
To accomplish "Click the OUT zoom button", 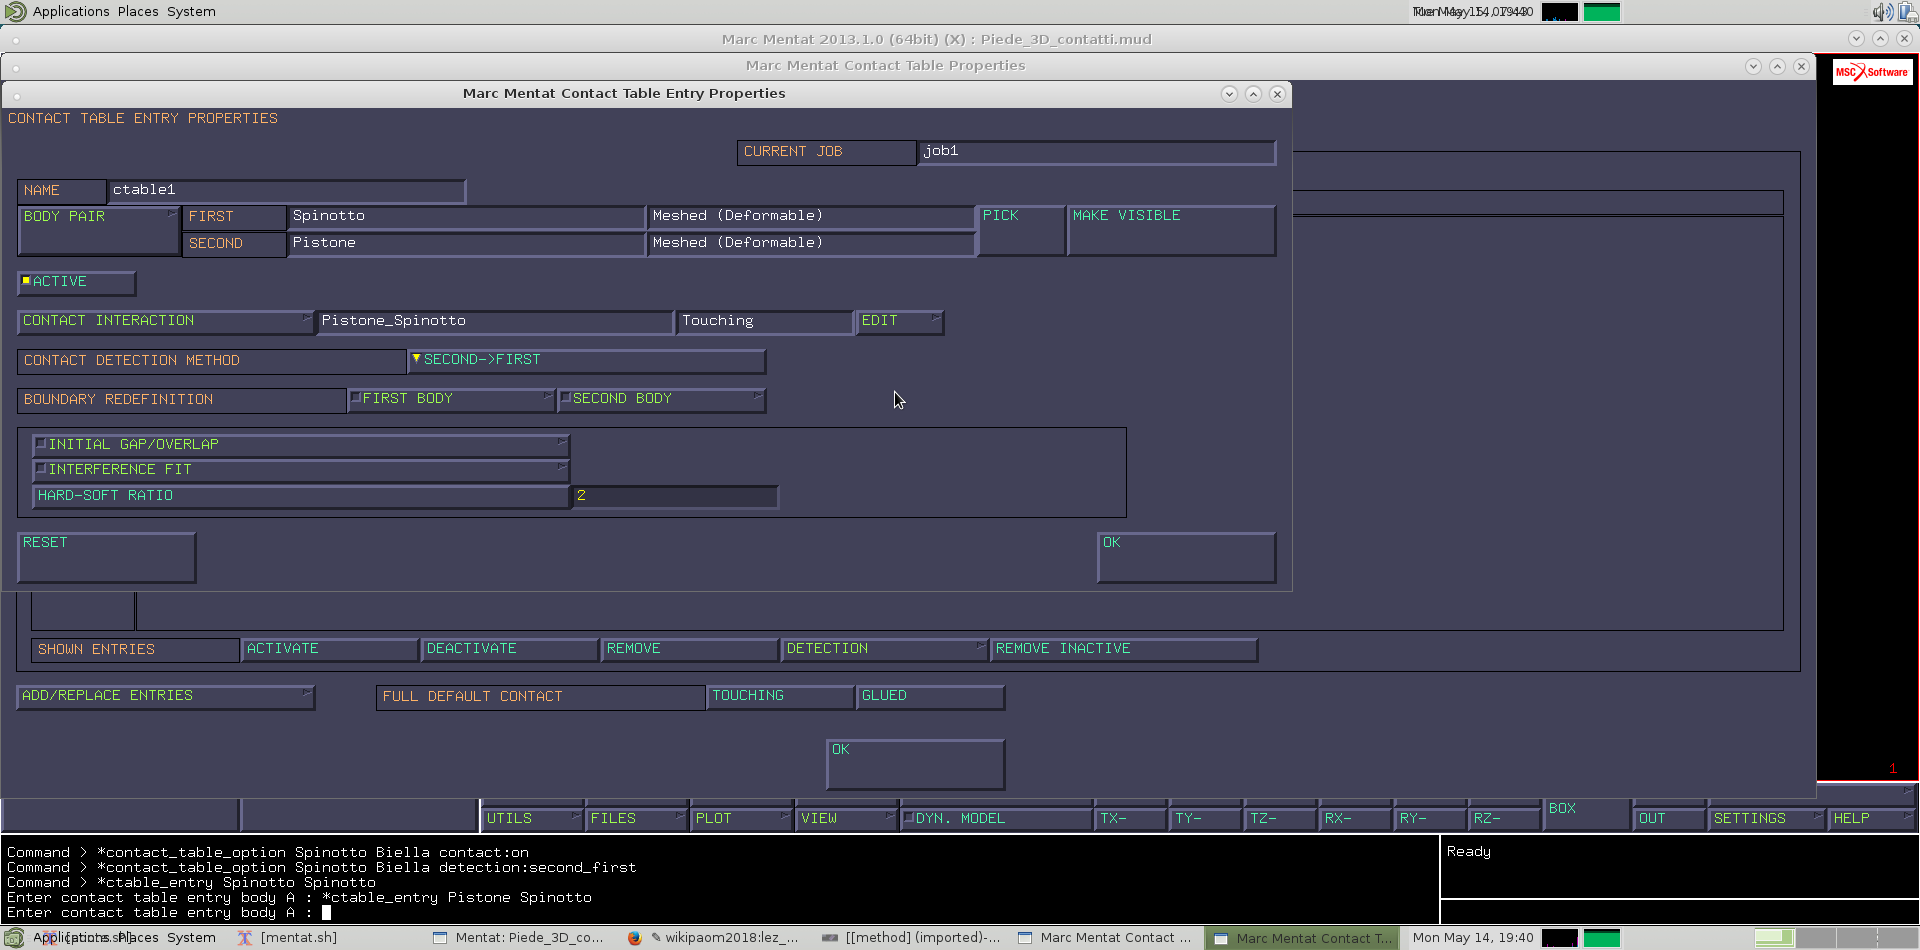I will 1669,819.
